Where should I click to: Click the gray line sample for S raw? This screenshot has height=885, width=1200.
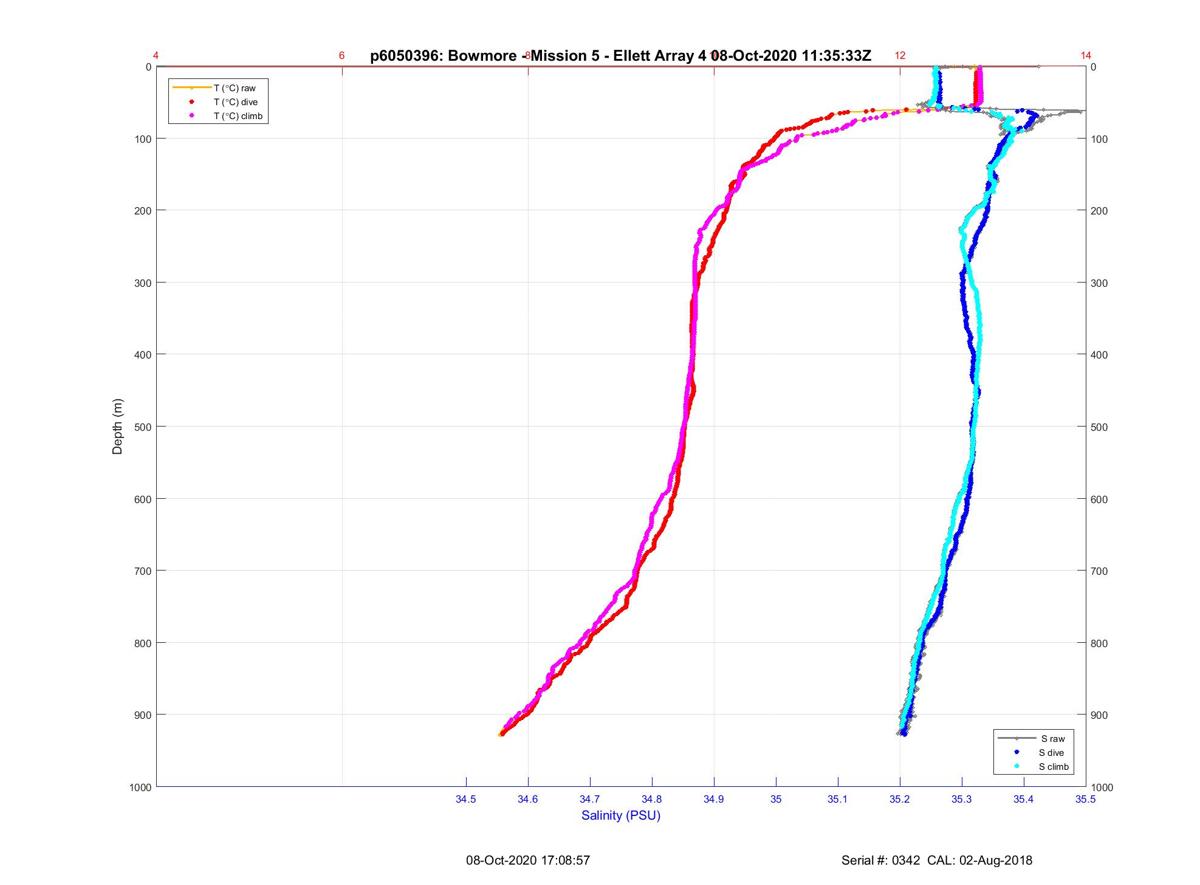click(x=1016, y=738)
